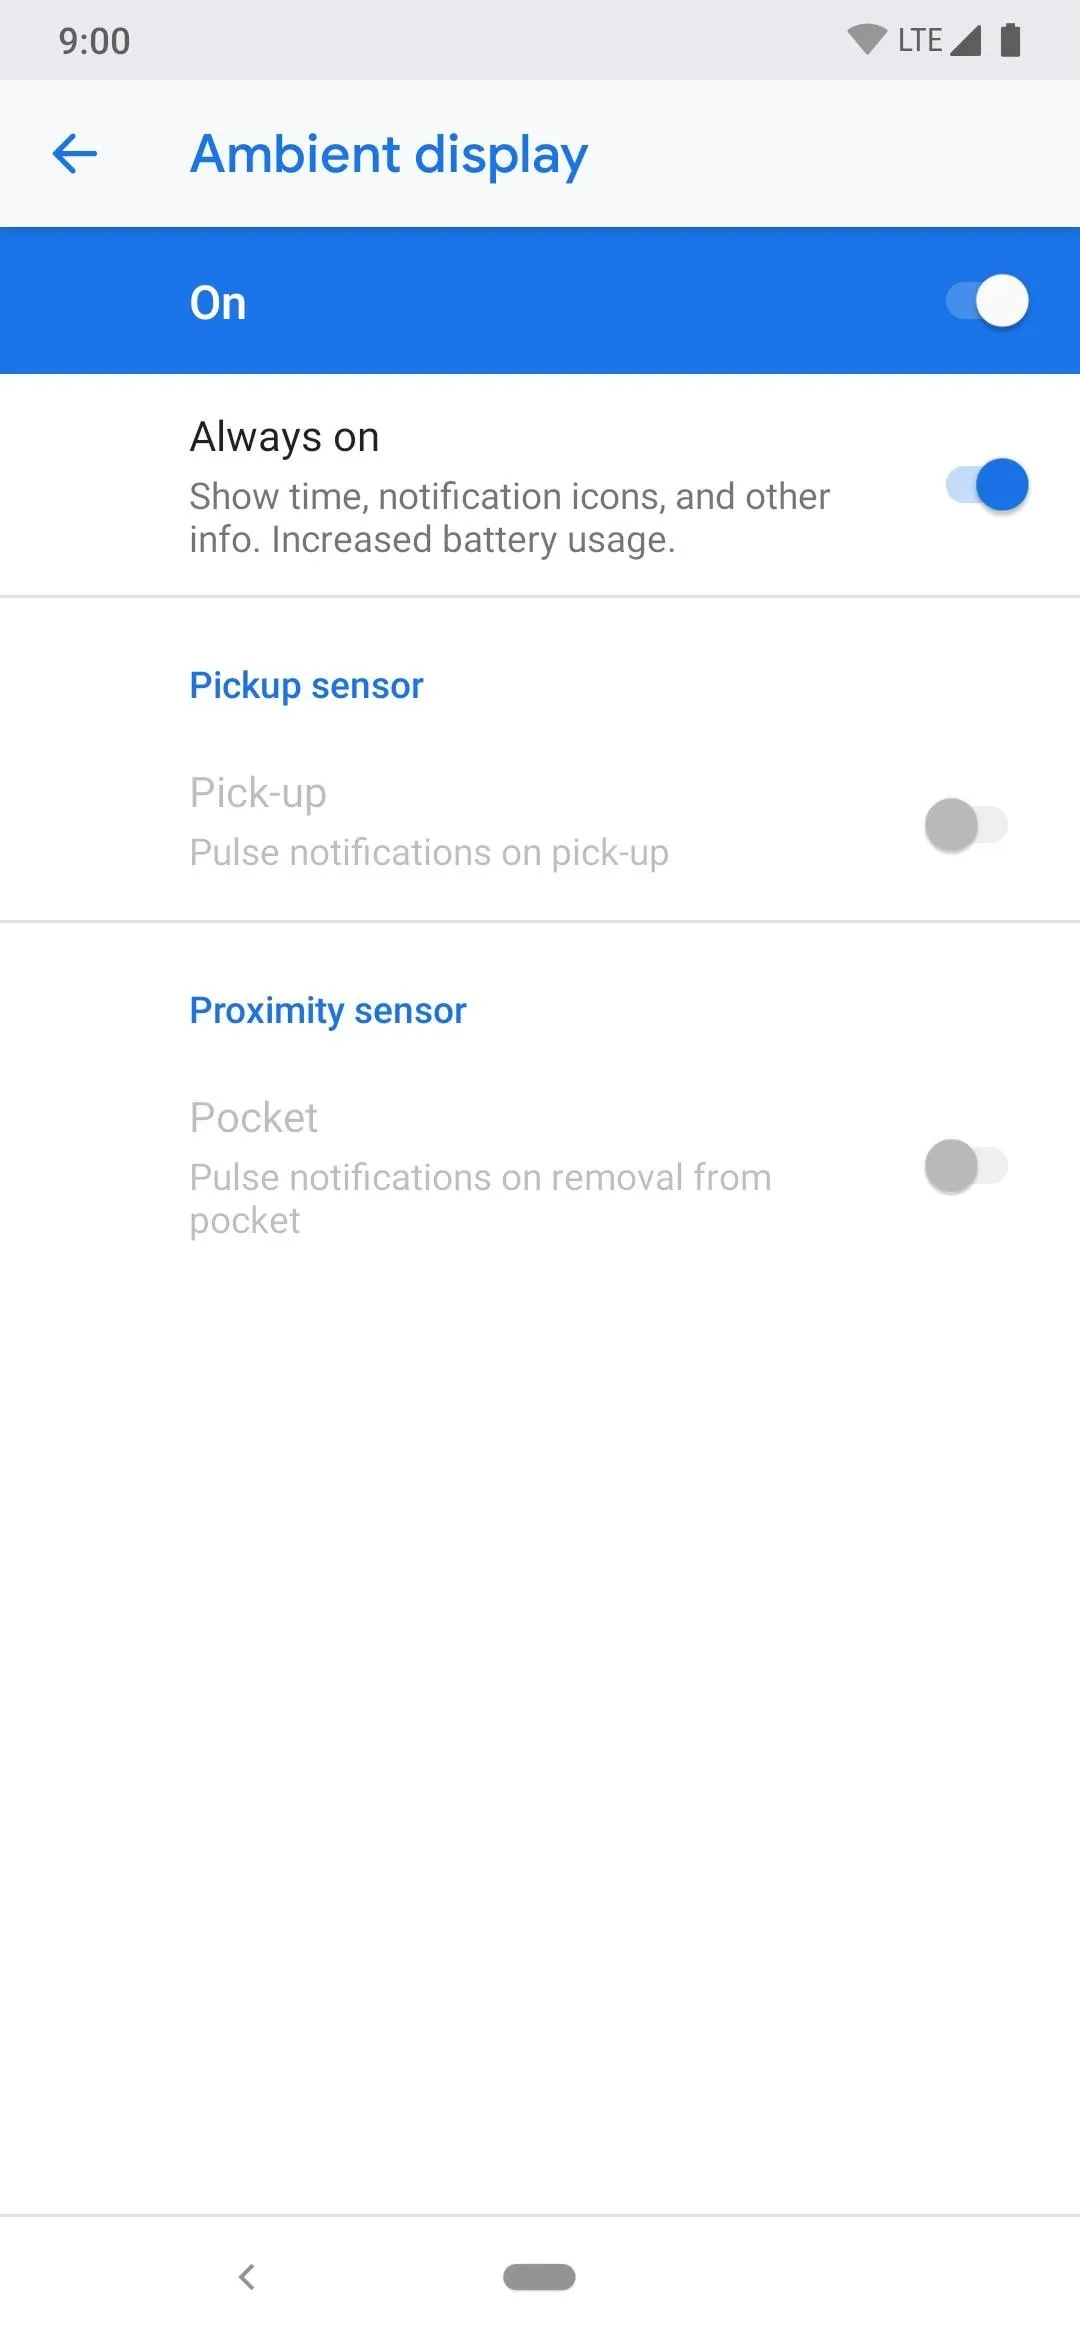Tap "Show time, notification icons" description text

click(x=510, y=518)
